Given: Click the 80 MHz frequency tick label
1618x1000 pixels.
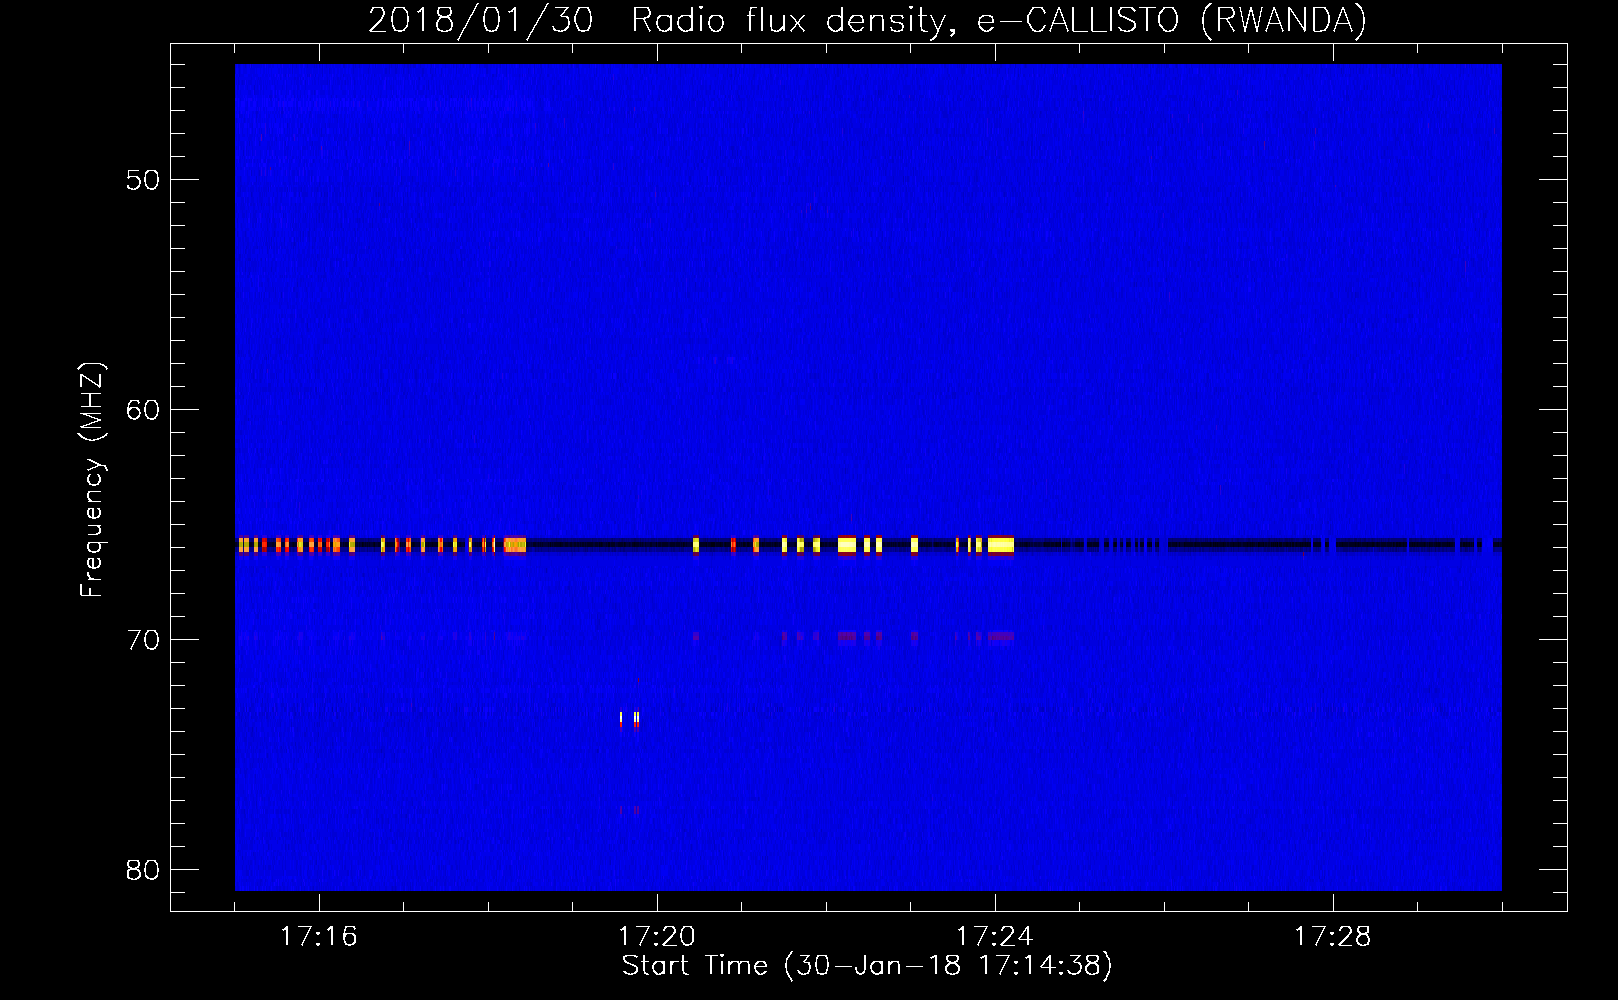Looking at the screenshot, I should tap(143, 870).
